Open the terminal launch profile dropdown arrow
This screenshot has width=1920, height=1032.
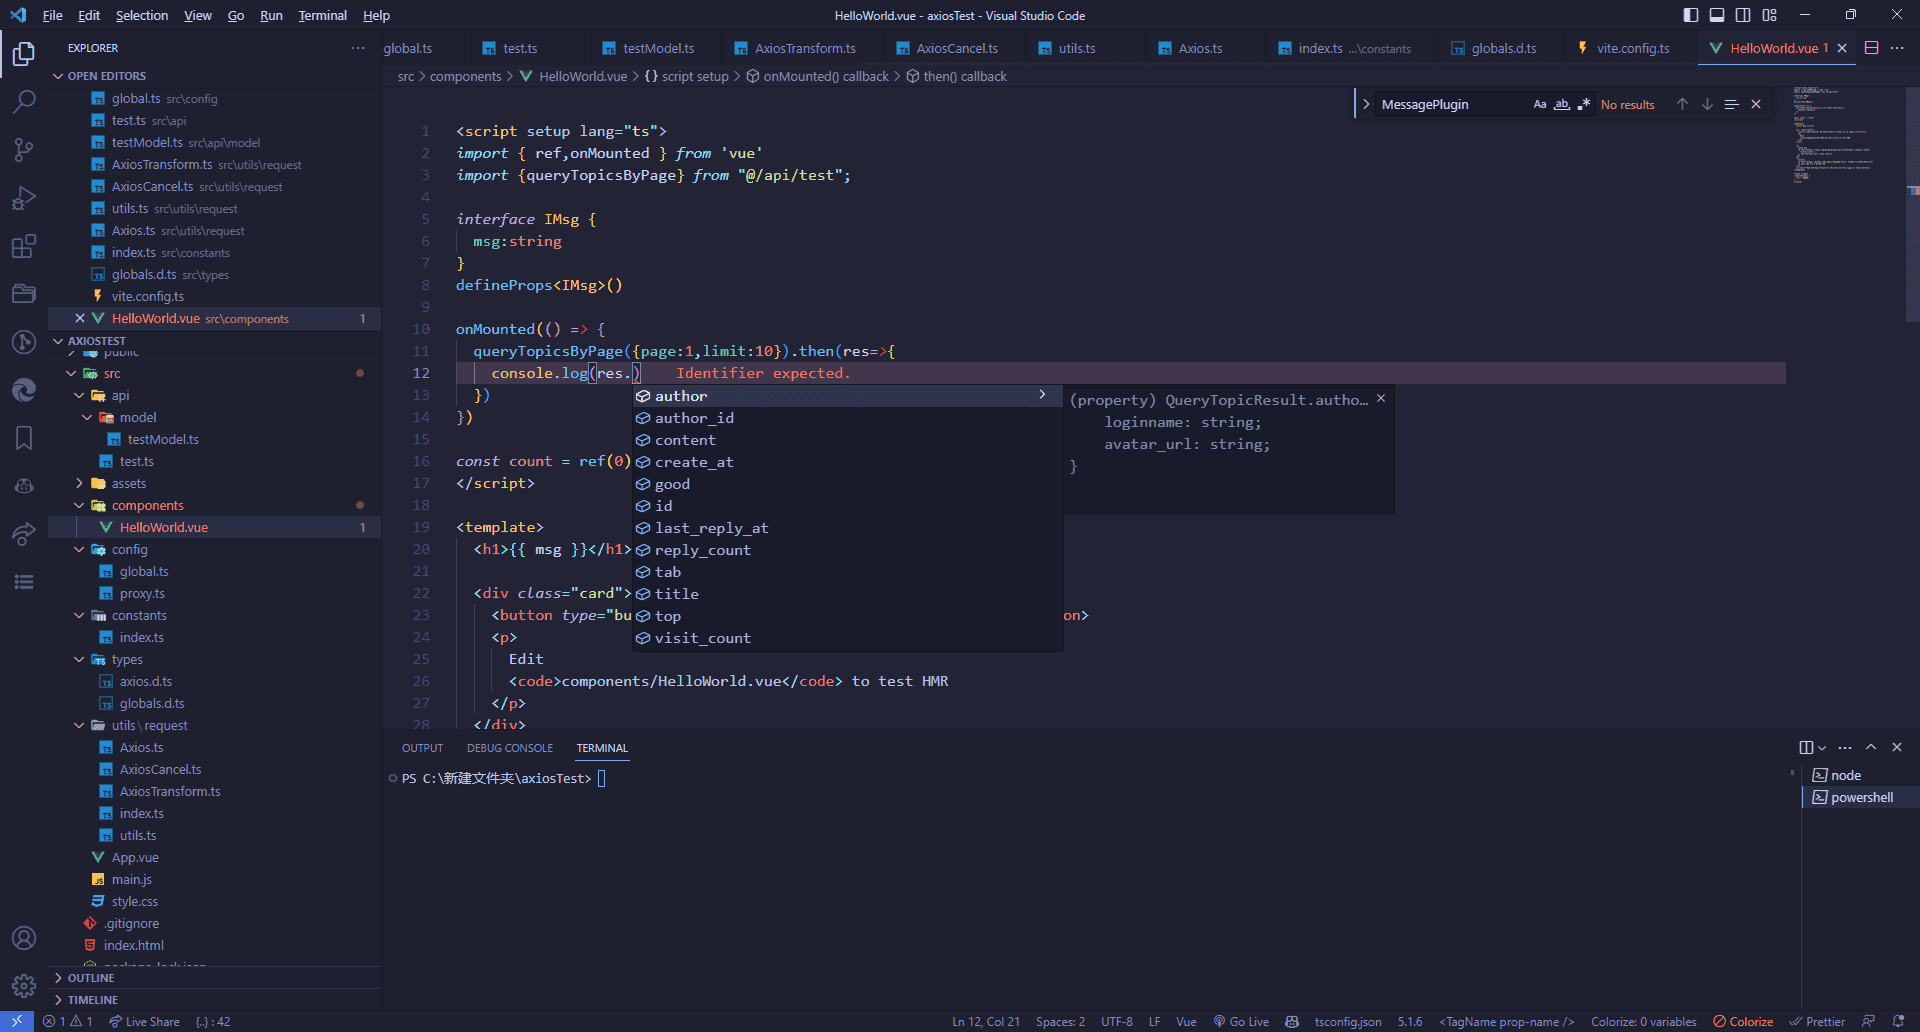click(1822, 747)
